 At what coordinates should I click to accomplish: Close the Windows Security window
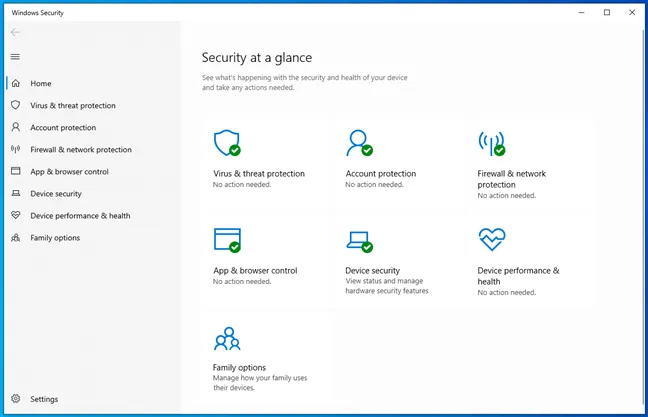(632, 12)
